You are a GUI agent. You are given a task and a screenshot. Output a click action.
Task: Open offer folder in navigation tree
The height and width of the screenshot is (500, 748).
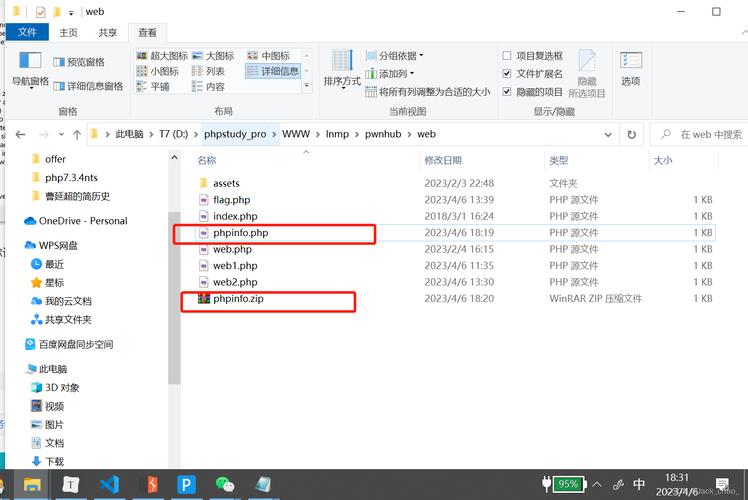pyautogui.click(x=48, y=159)
